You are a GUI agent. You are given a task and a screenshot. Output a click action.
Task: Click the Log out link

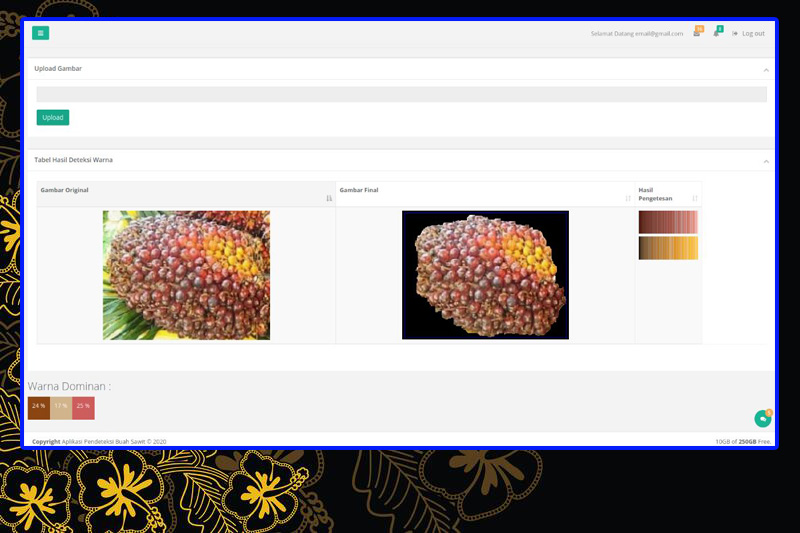(749, 33)
